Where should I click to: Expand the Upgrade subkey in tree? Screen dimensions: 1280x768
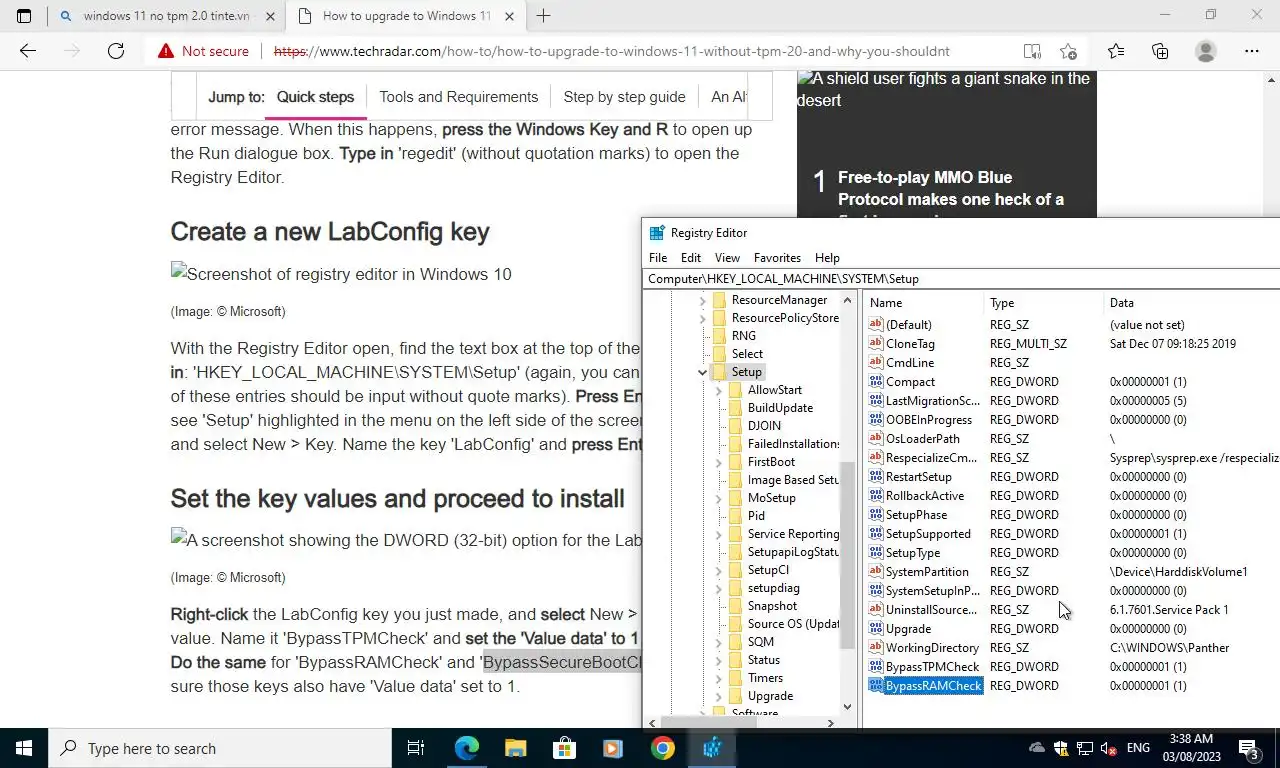pyautogui.click(x=719, y=696)
